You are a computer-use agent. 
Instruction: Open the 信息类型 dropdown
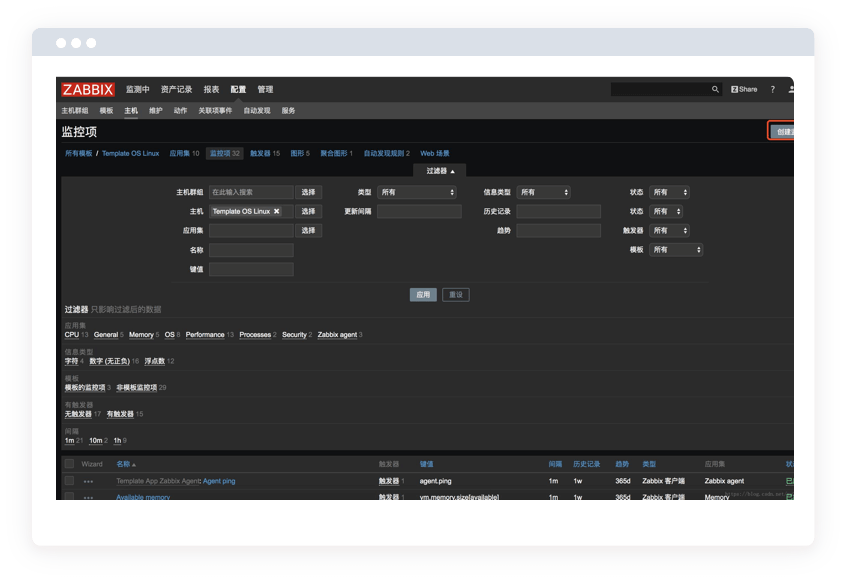click(x=543, y=192)
